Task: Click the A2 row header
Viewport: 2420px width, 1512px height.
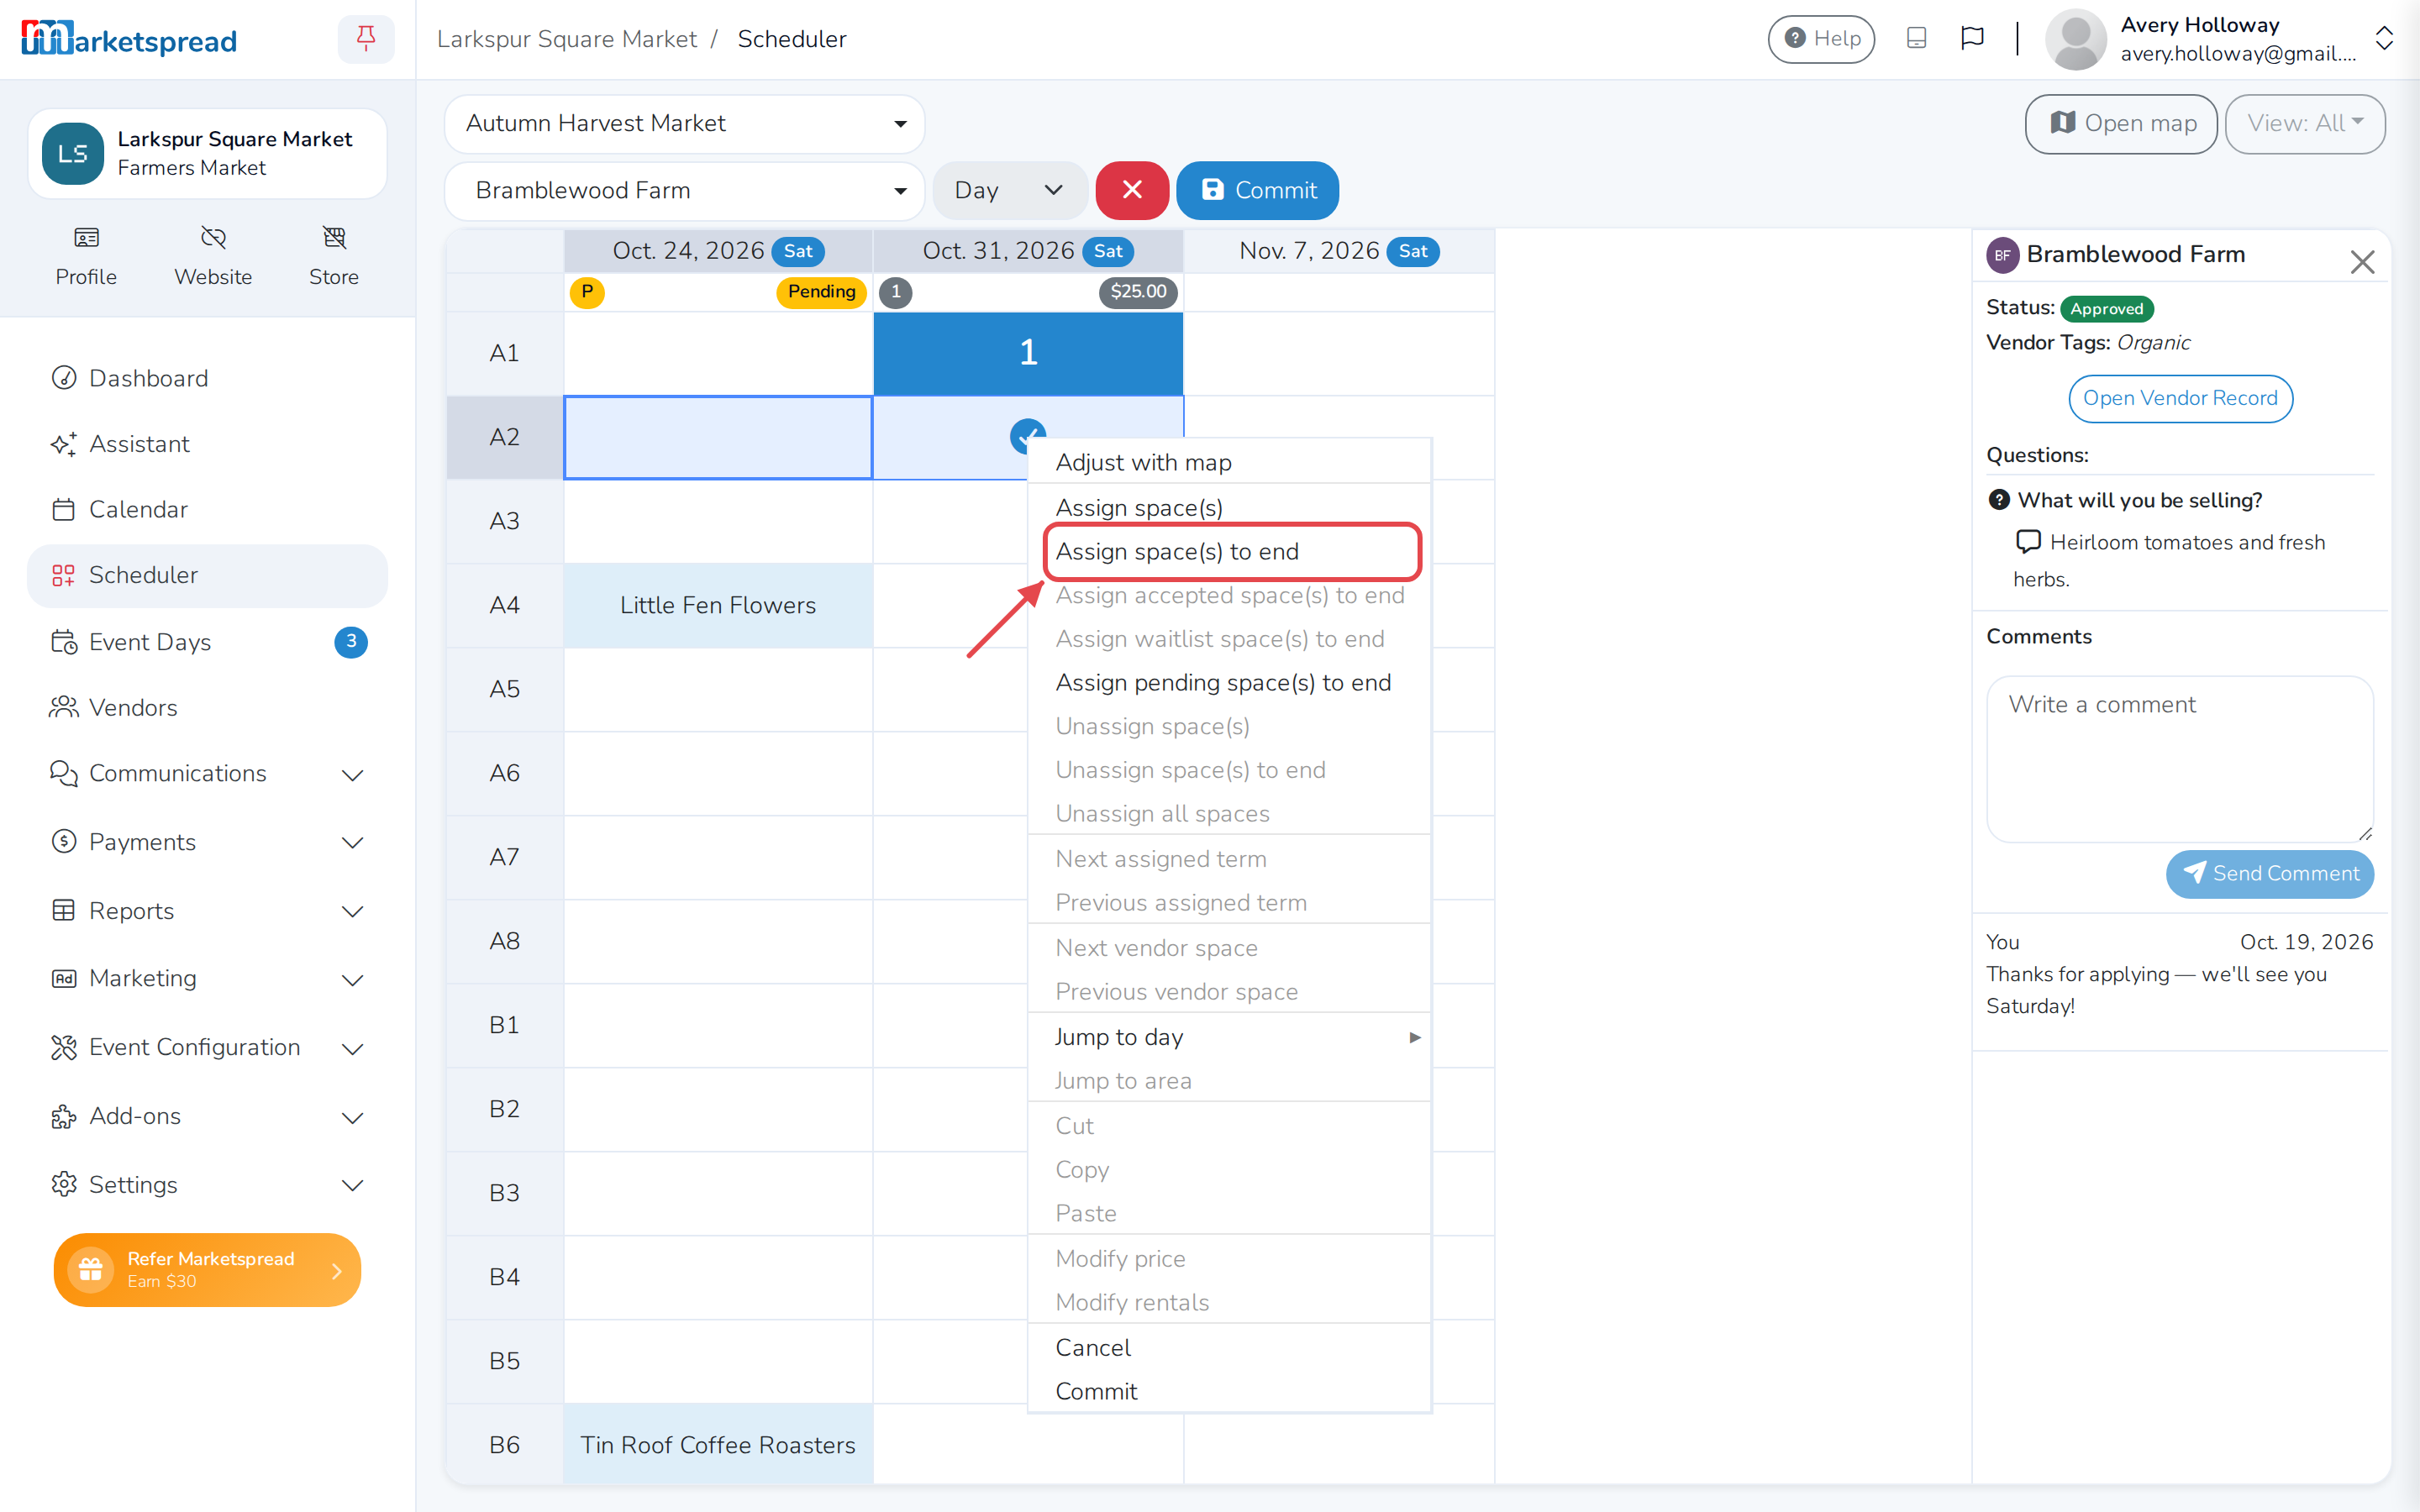Action: click(x=504, y=437)
